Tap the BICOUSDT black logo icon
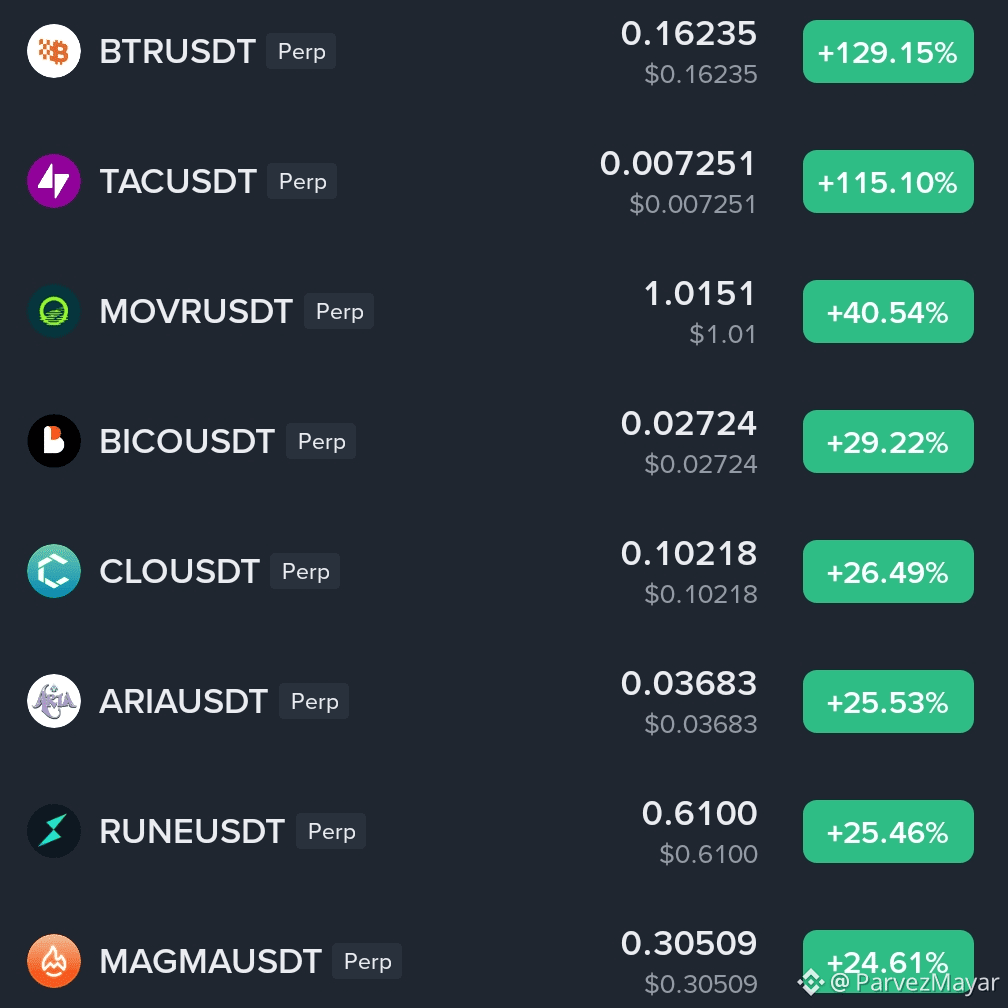 [54, 441]
